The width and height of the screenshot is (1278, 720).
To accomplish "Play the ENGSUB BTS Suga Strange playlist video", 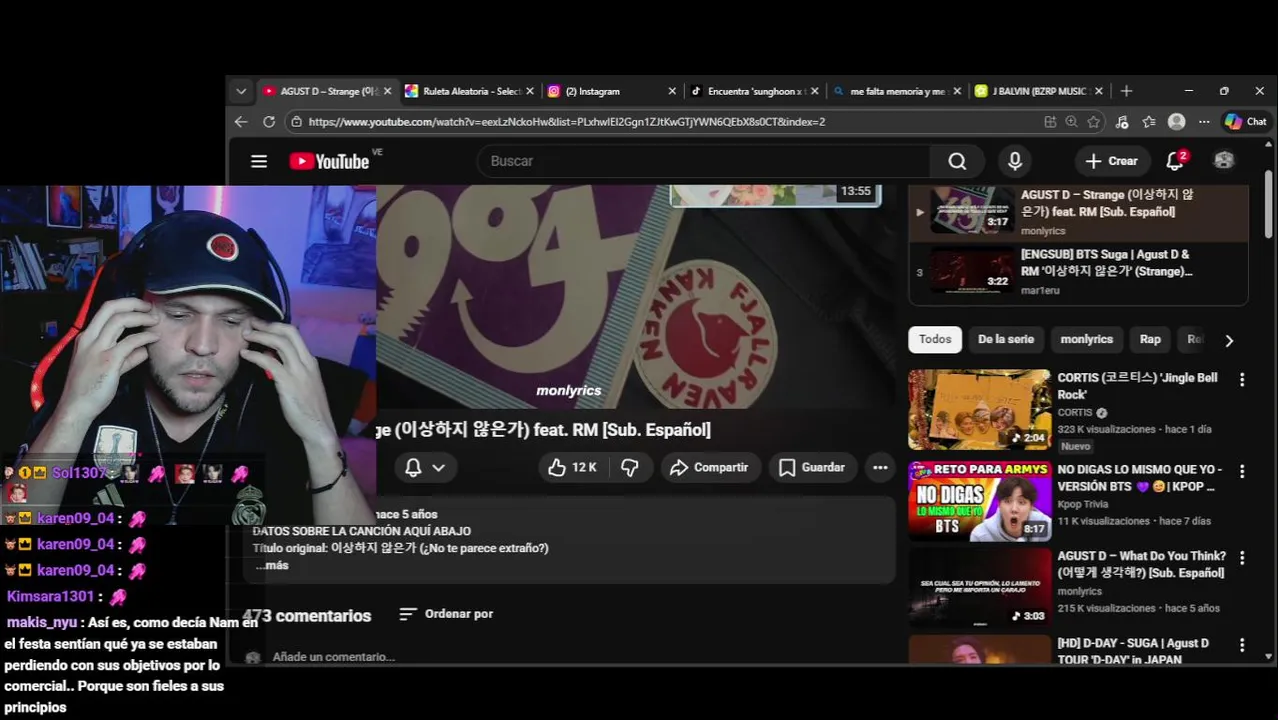I will (1078, 272).
